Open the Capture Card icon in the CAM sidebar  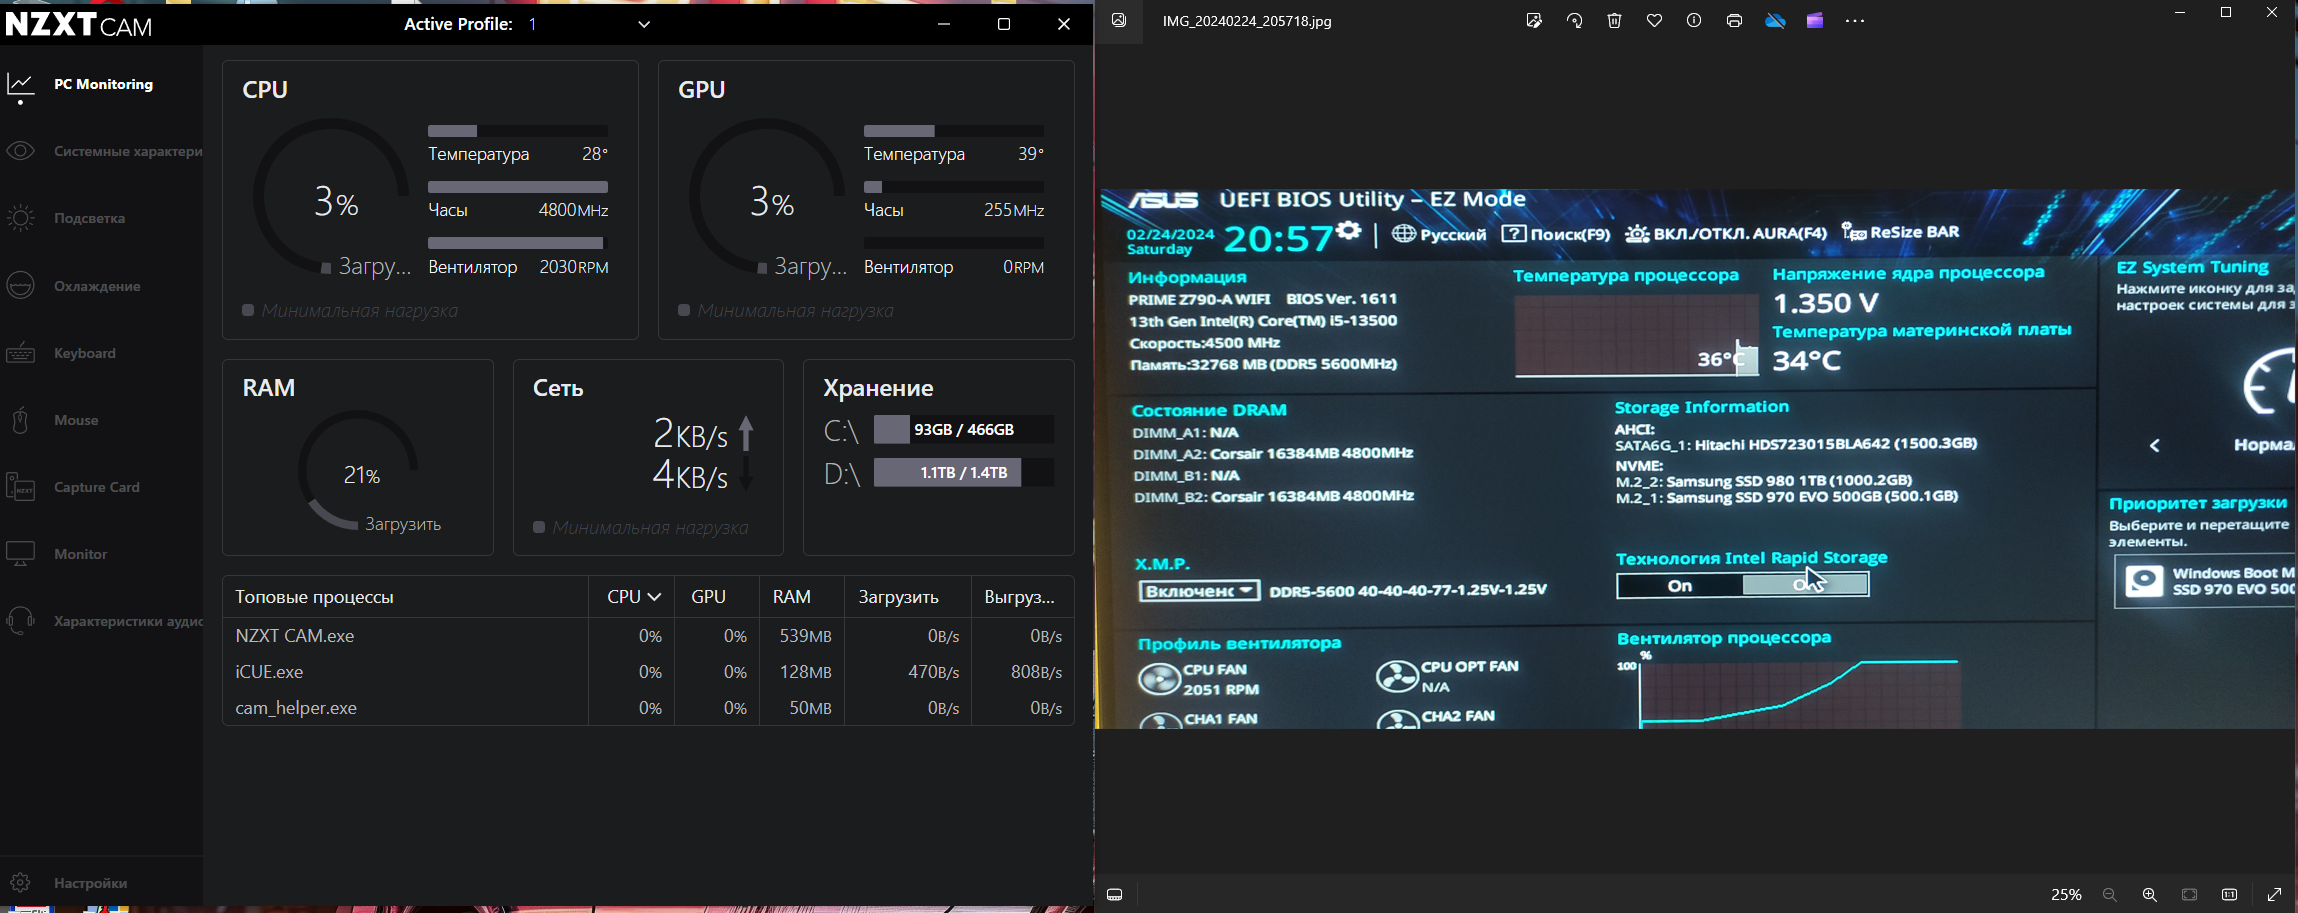tap(20, 487)
